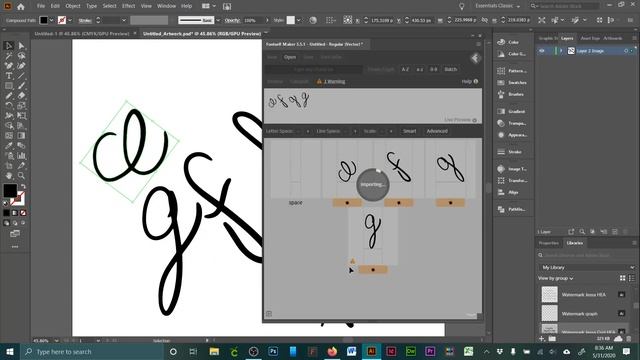Image resolution: width=640 pixels, height=360 pixels.
Task: Switch to the Layers tab
Action: (567, 38)
